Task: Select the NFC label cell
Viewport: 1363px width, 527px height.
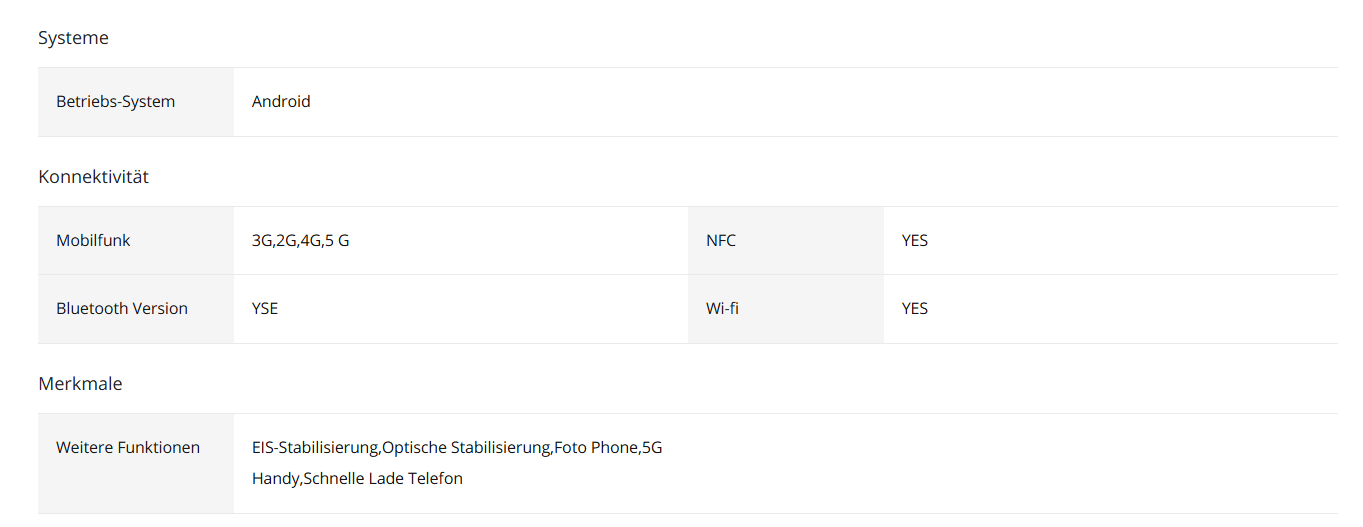Action: (x=786, y=241)
